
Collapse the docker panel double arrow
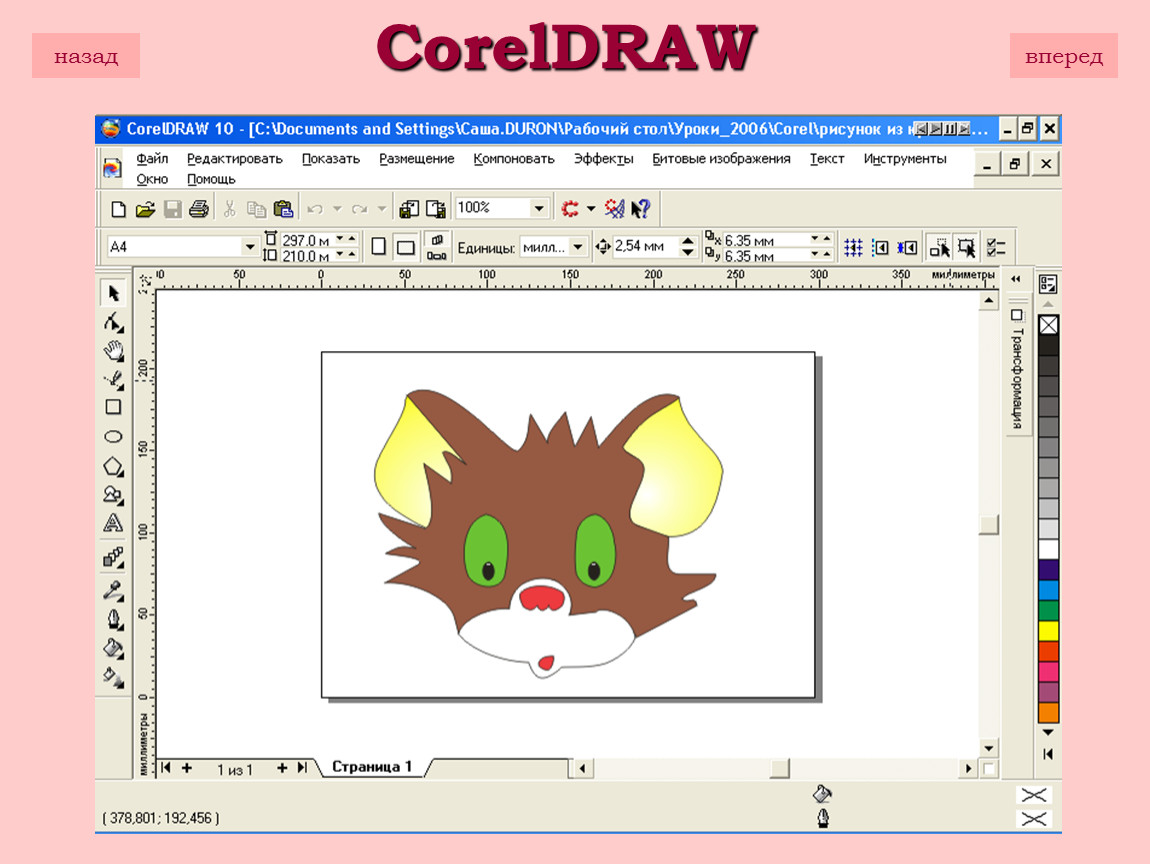tap(1016, 279)
